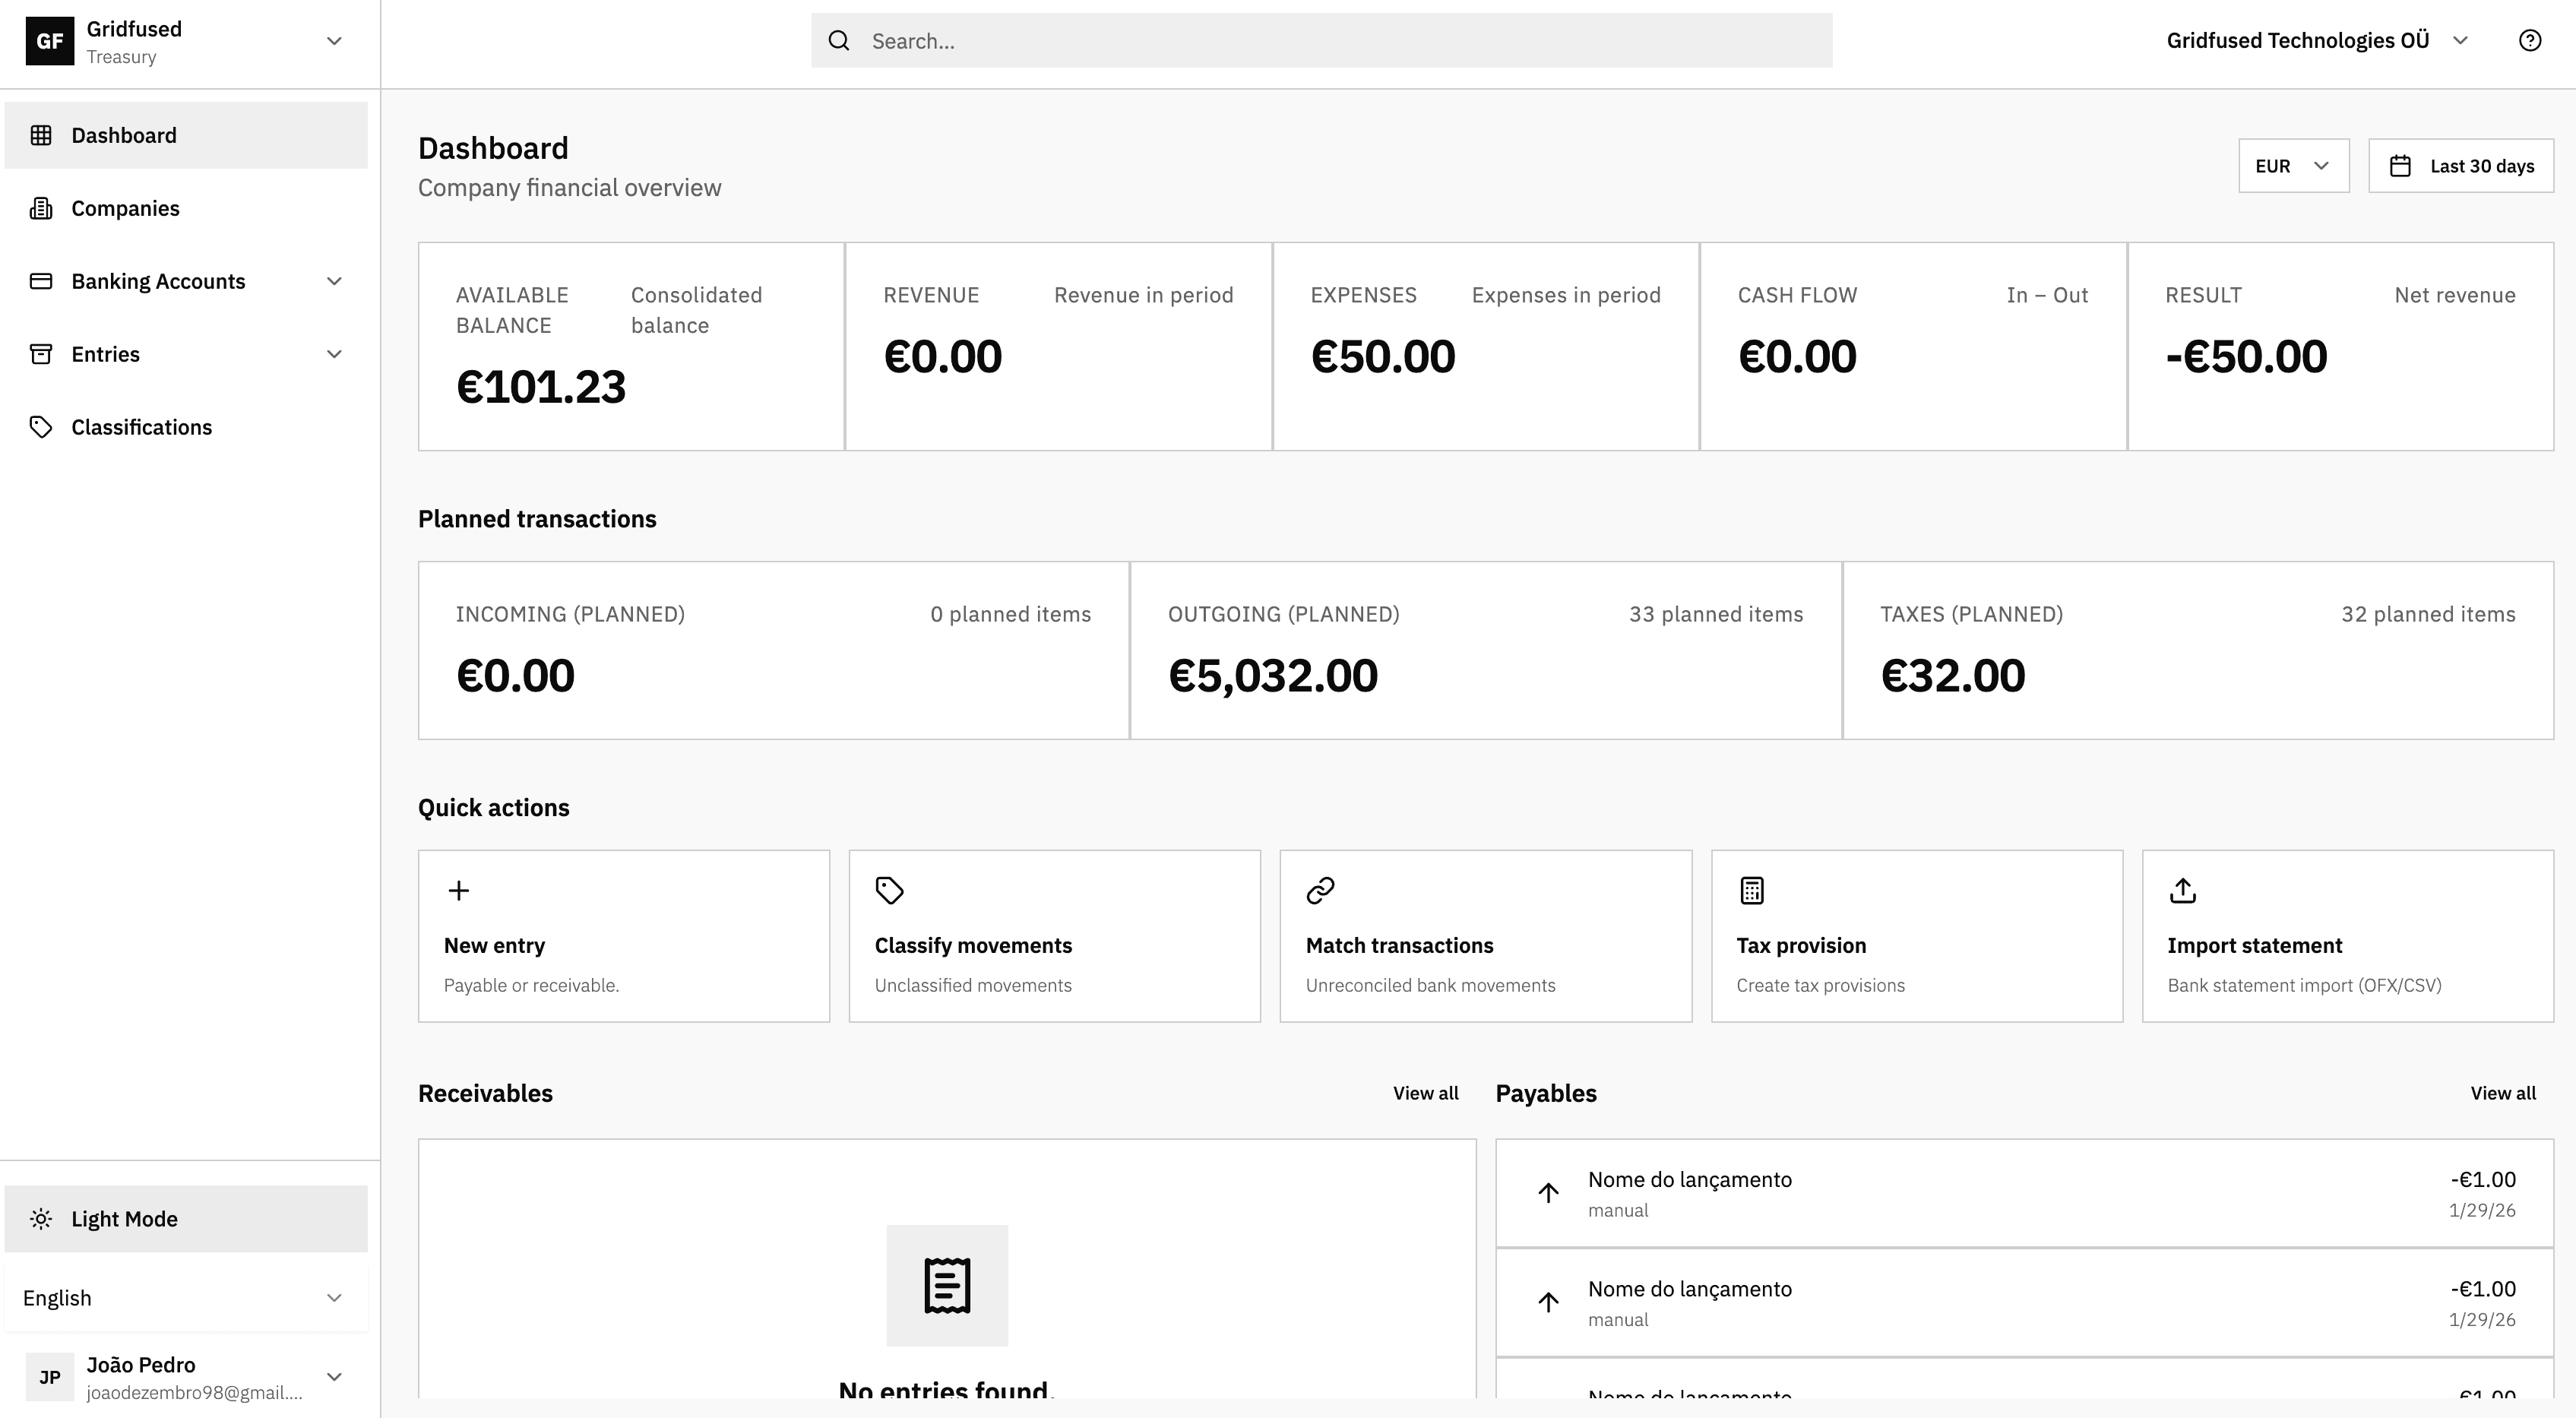This screenshot has height=1418, width=2576.
Task: Click View all next to Receivables
Action: [1425, 1093]
